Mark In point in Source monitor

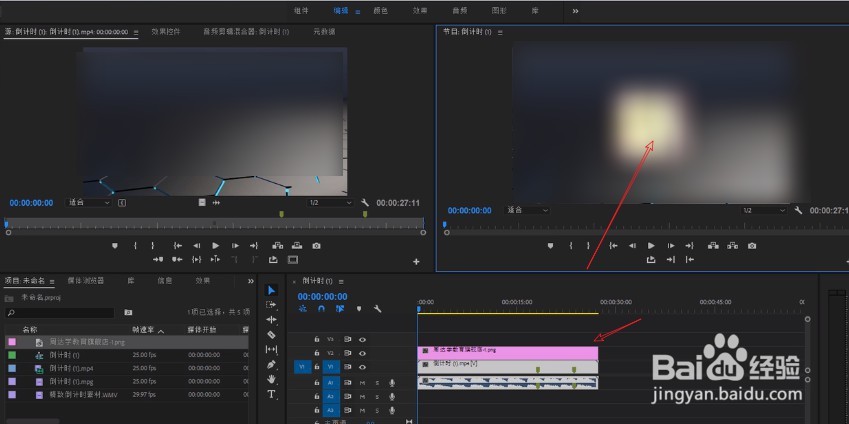click(x=135, y=246)
